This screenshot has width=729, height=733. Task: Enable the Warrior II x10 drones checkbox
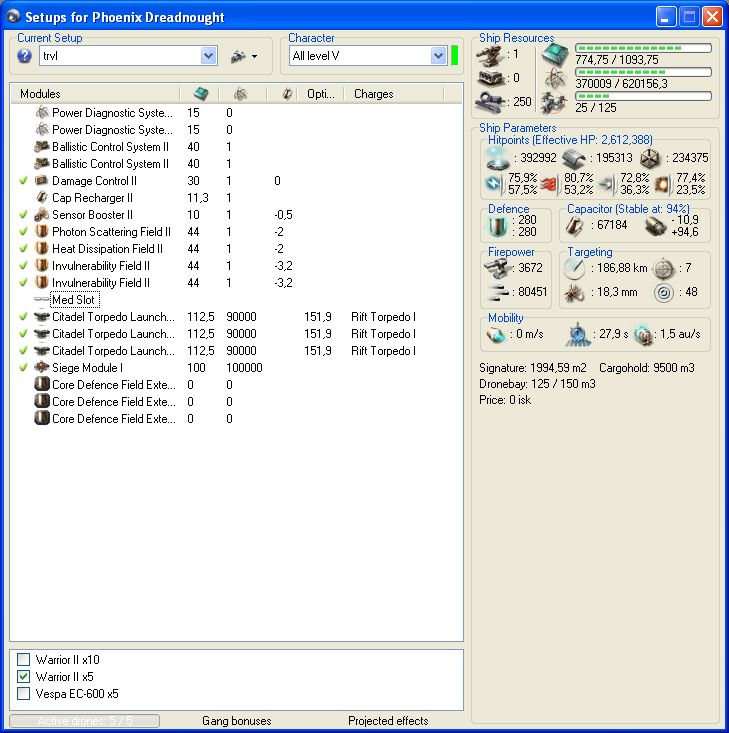pos(23,660)
